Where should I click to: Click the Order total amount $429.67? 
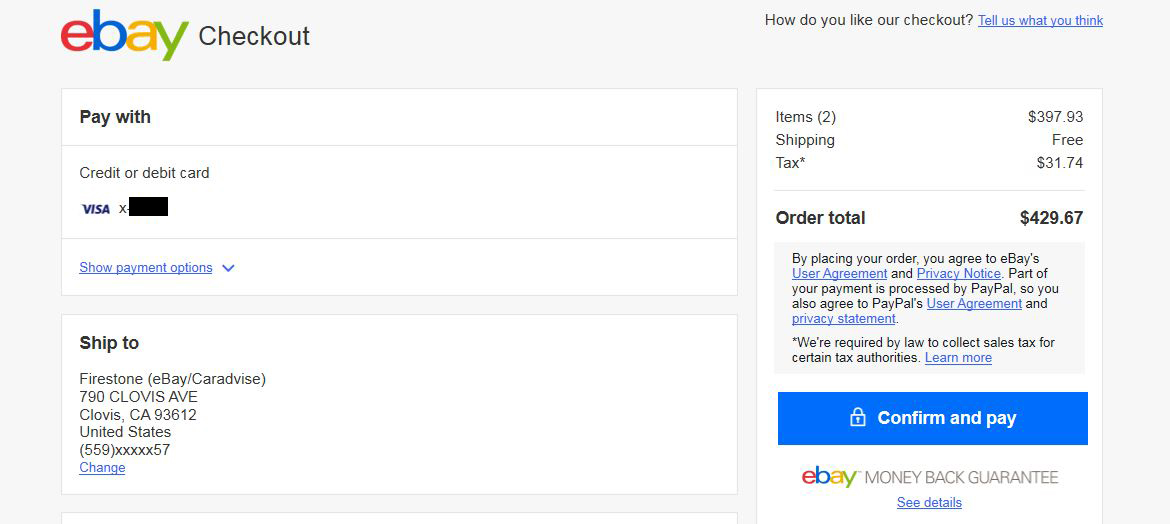1051,218
